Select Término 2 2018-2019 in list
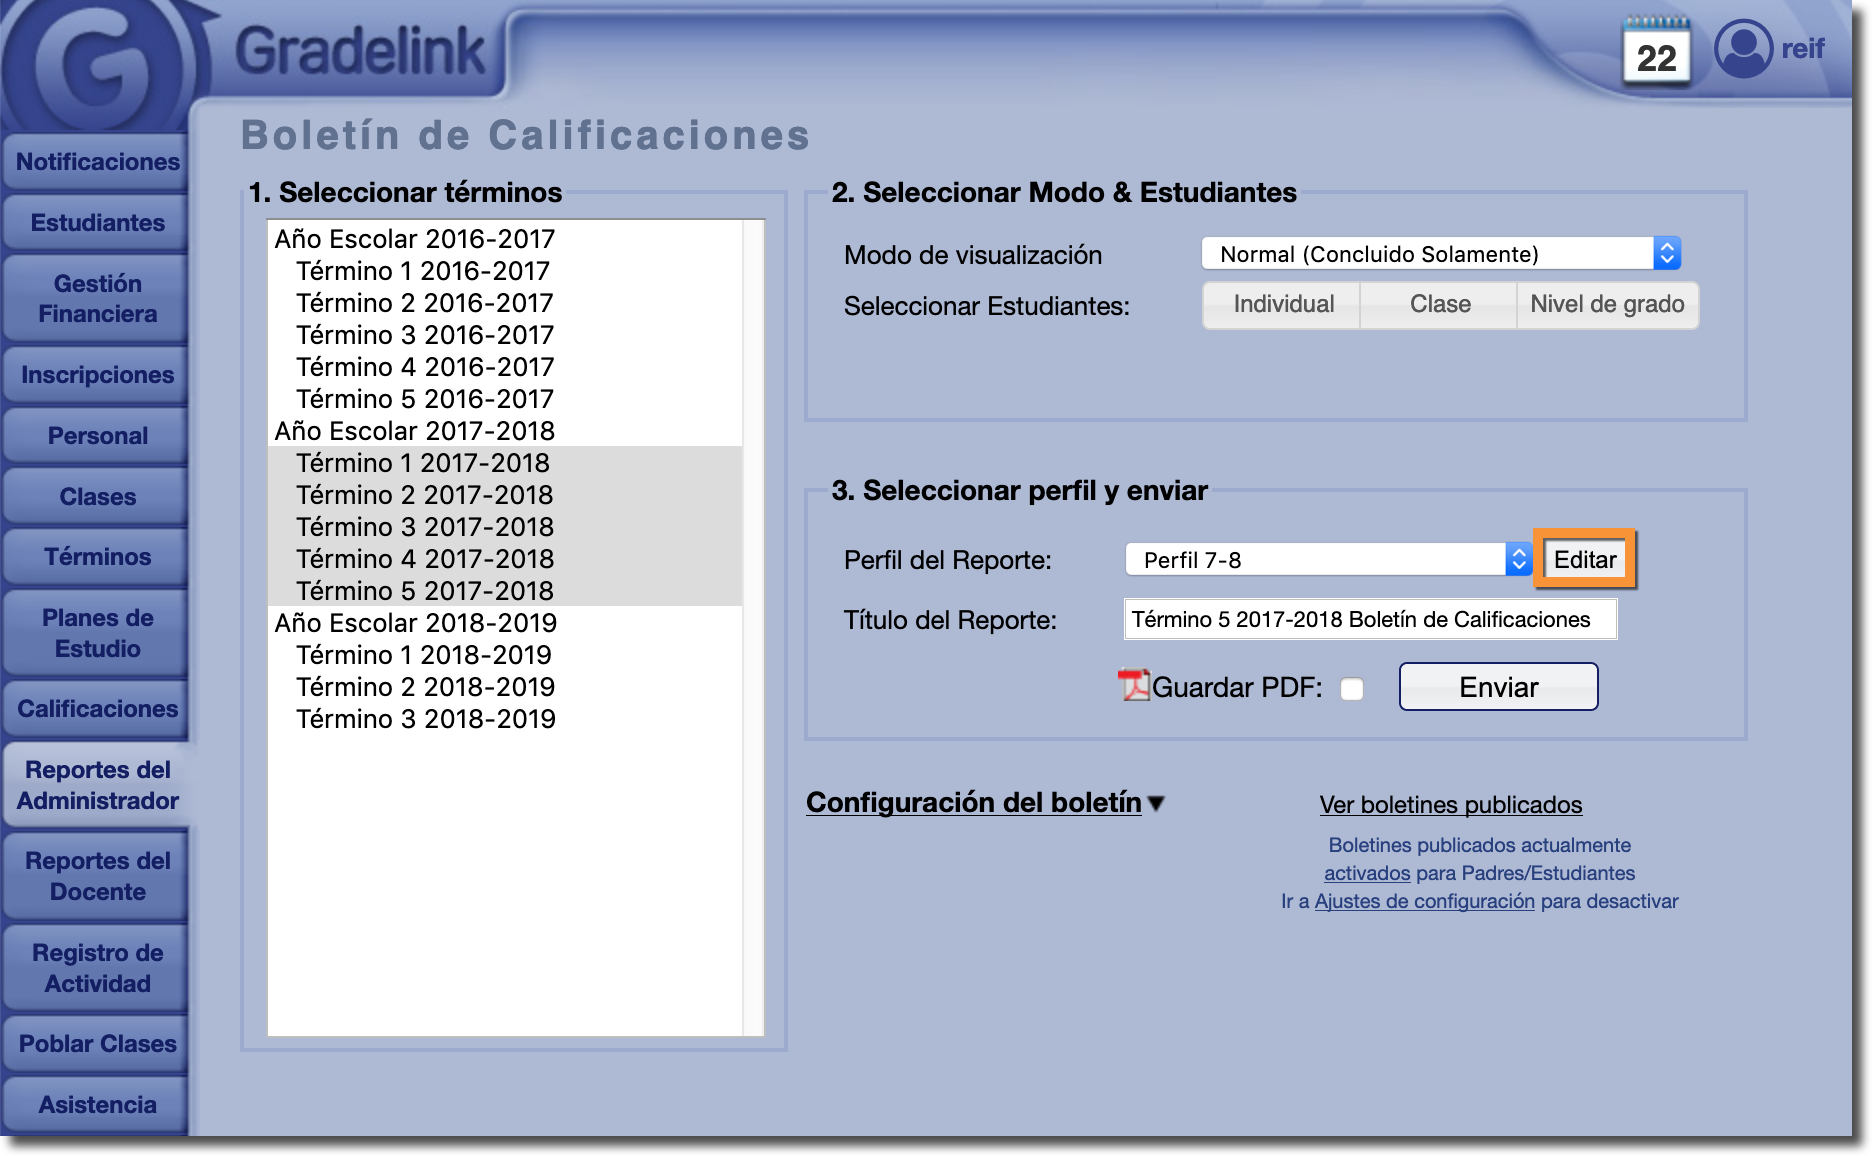Image resolution: width=1872 pixels, height=1156 pixels. click(x=425, y=687)
